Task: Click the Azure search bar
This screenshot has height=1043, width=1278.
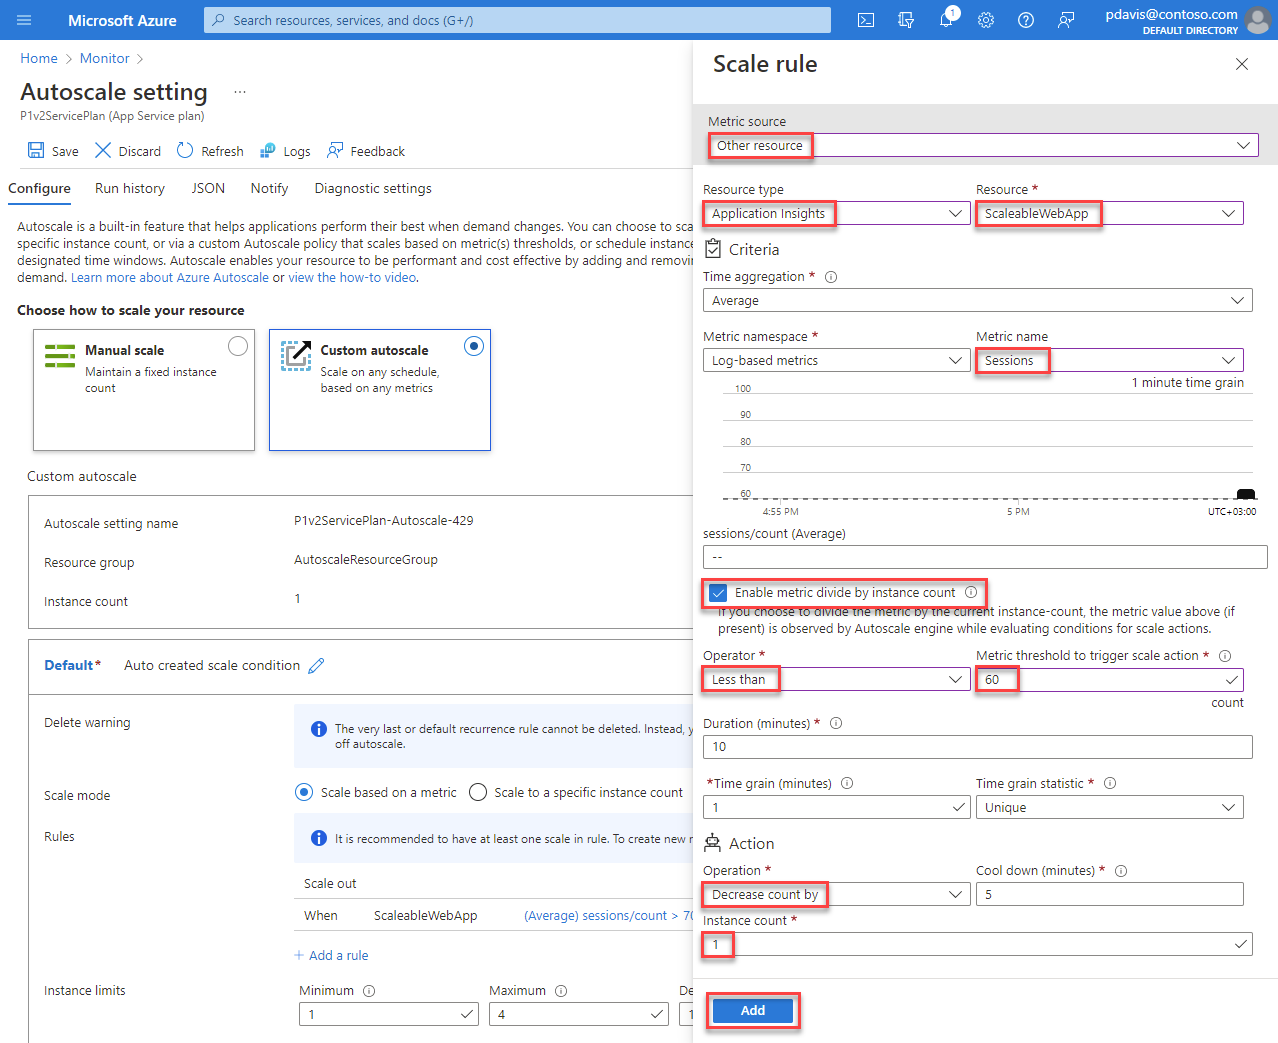Action: click(x=517, y=20)
